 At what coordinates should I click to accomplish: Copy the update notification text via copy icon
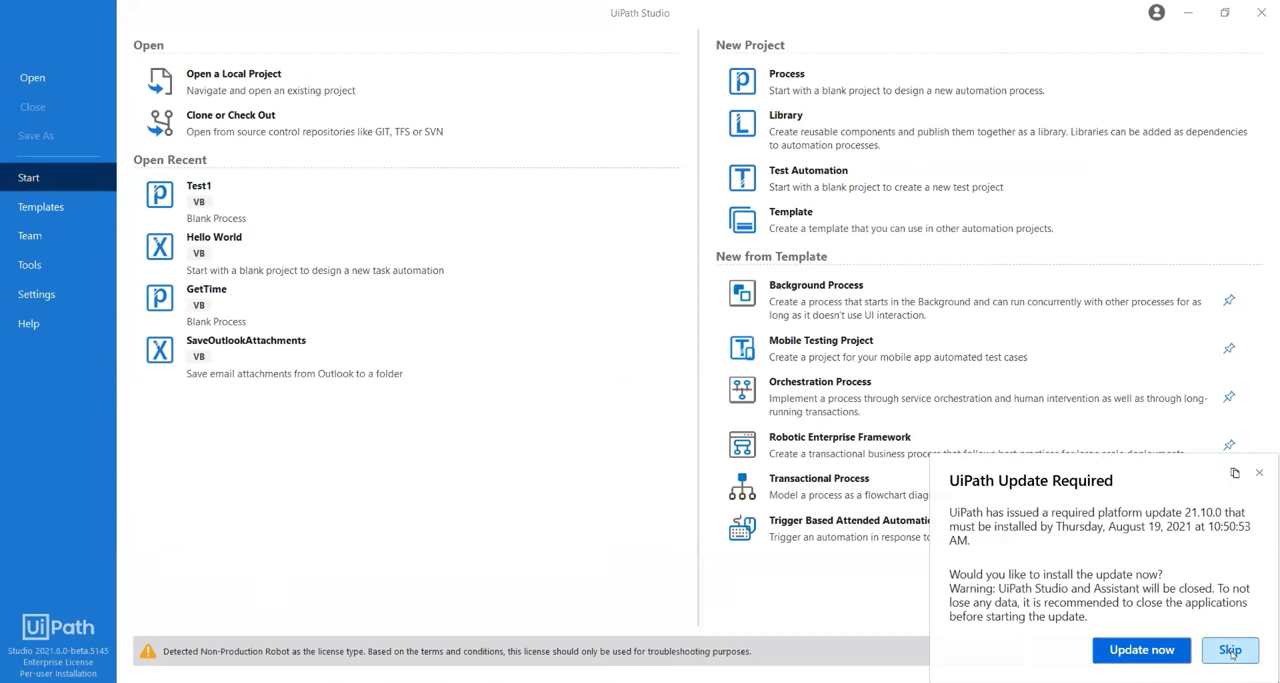pos(1235,473)
